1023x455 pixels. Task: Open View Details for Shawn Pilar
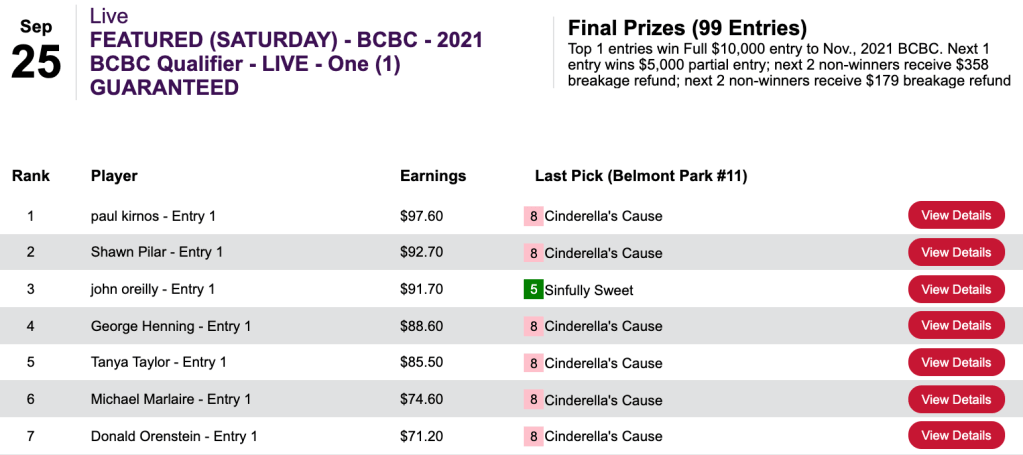pos(956,253)
